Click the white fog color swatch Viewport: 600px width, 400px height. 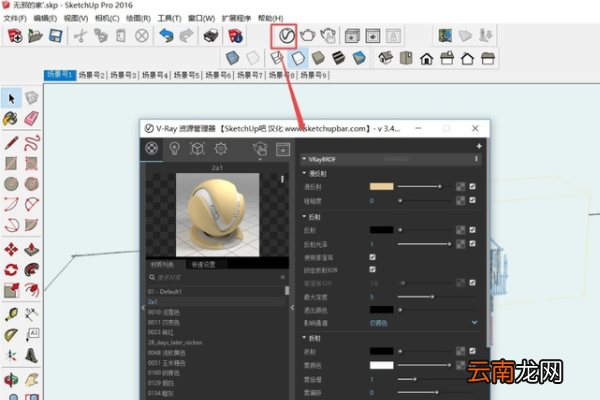pyautogui.click(x=382, y=365)
